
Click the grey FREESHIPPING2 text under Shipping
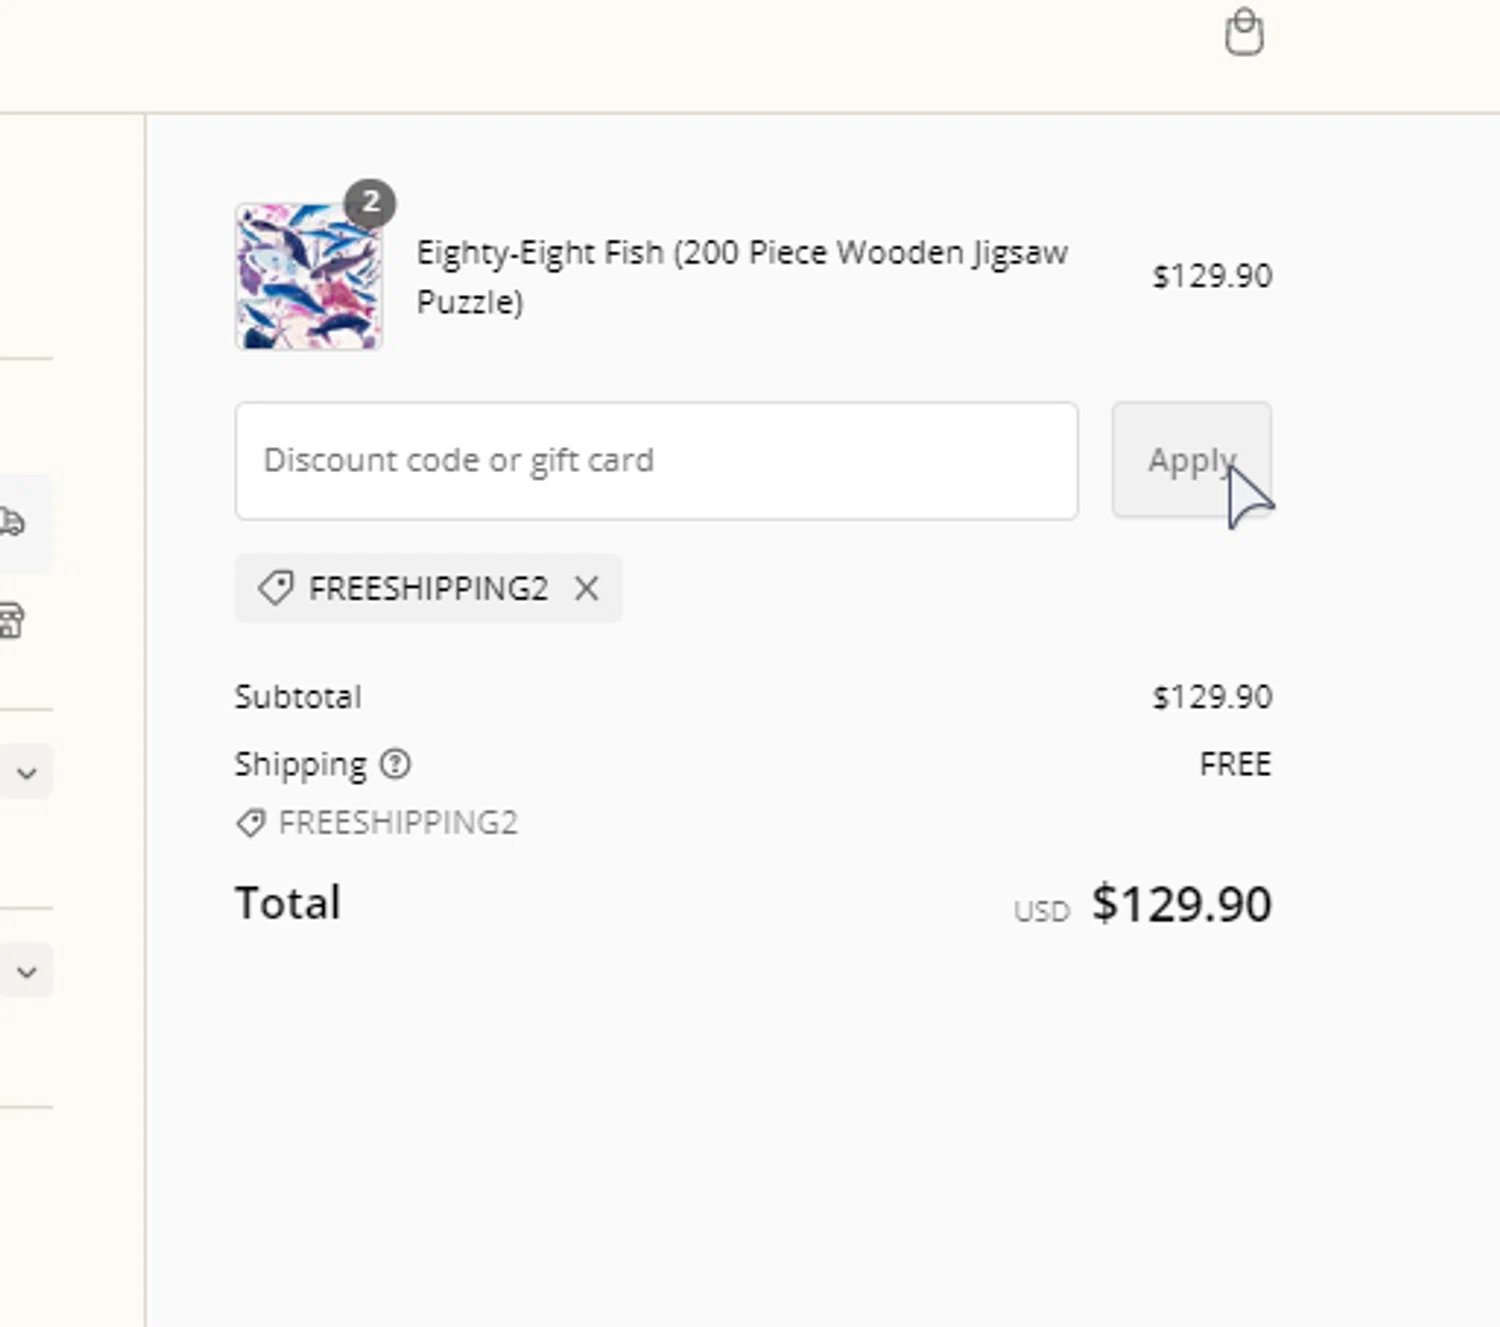(x=398, y=823)
